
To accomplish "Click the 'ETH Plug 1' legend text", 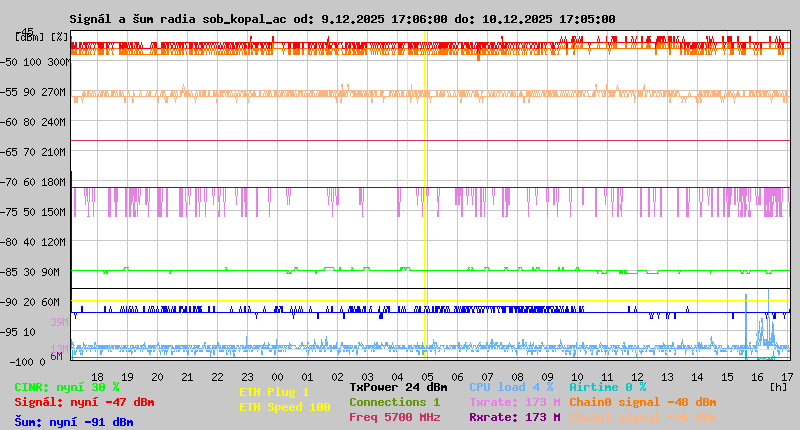I will [x=274, y=392].
